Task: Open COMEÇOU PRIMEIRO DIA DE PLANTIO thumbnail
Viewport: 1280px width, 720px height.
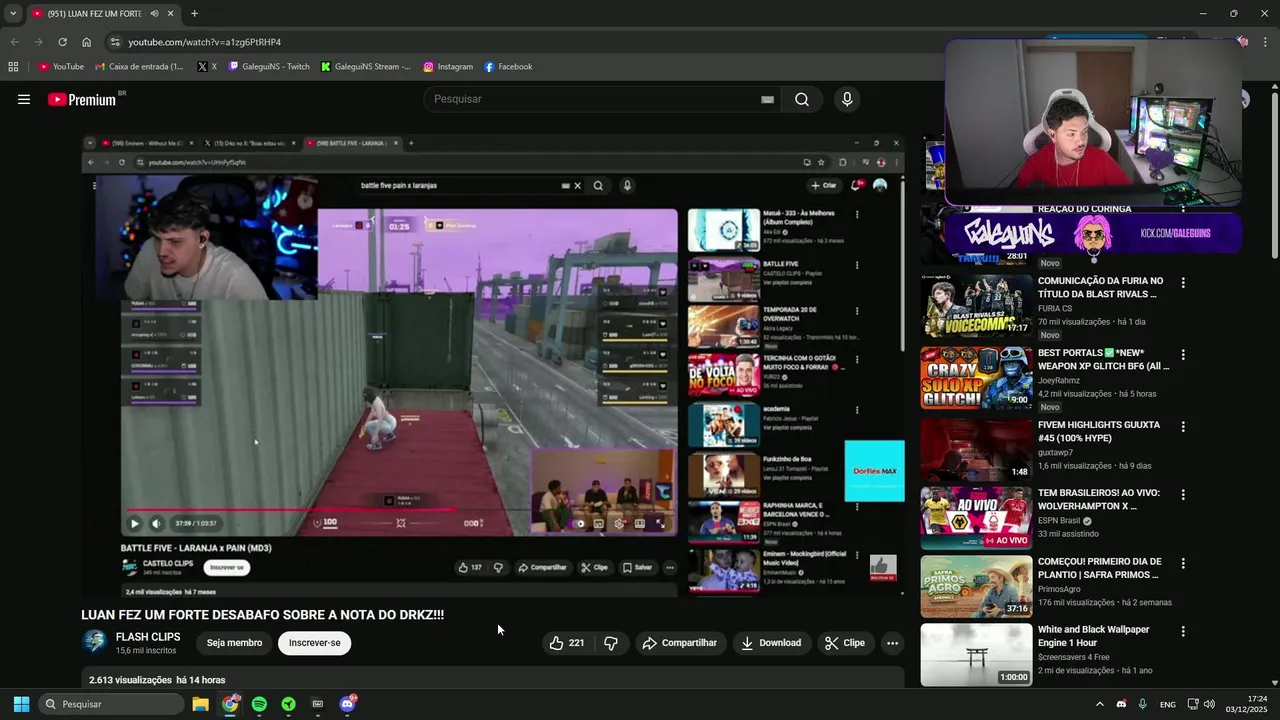Action: tap(976, 586)
